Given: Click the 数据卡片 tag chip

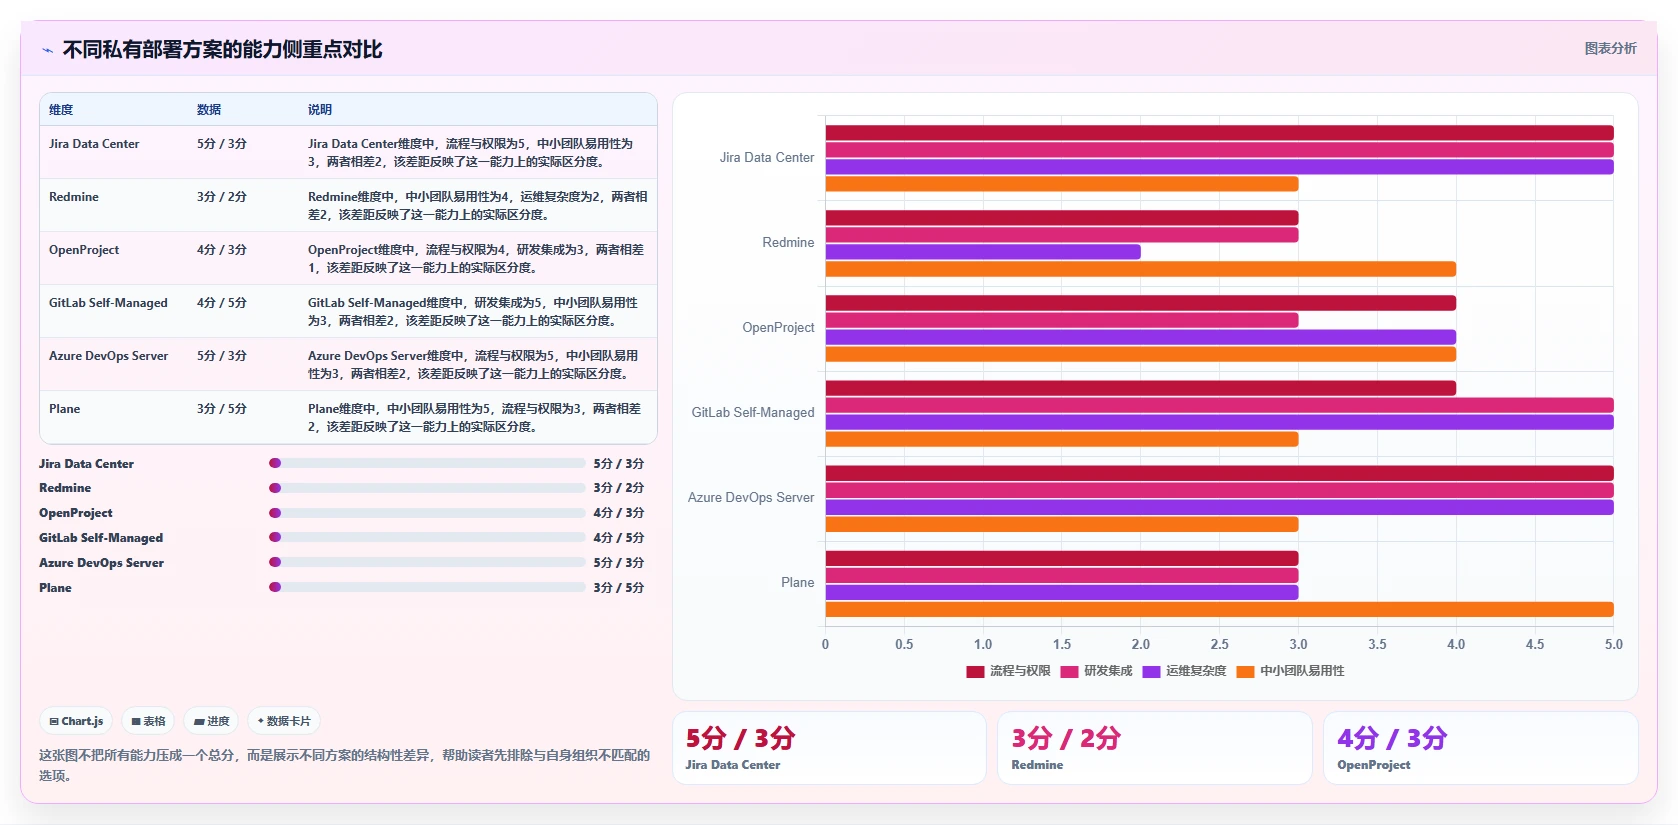Looking at the screenshot, I should (x=284, y=721).
